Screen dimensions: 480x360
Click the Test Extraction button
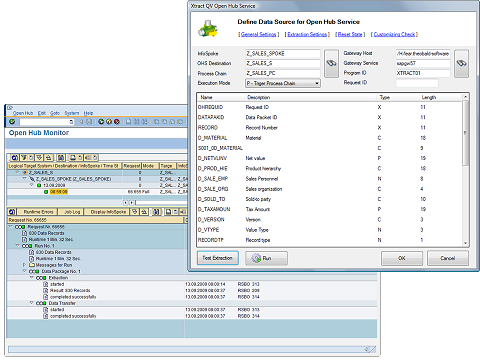pyautogui.click(x=218, y=258)
